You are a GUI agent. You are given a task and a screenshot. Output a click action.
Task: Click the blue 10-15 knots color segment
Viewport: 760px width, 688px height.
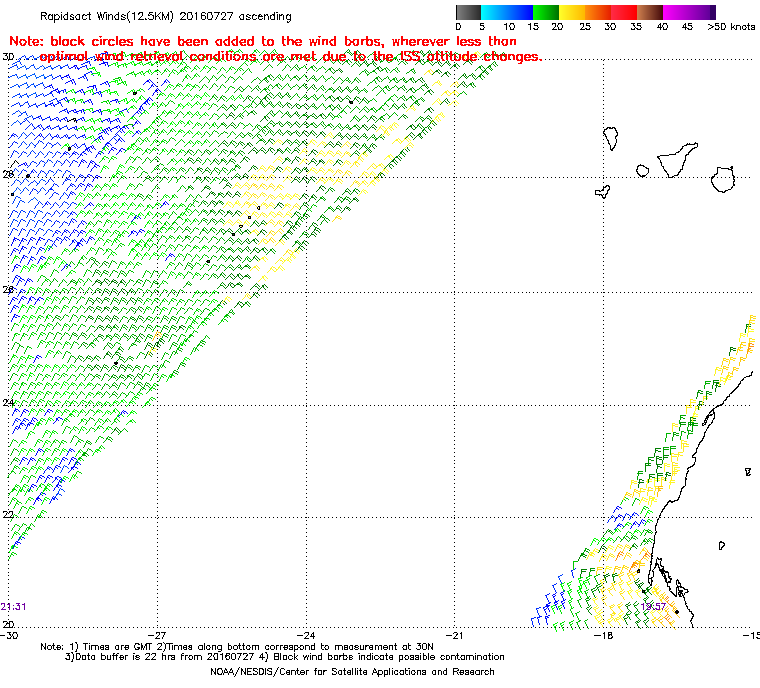click(x=520, y=12)
